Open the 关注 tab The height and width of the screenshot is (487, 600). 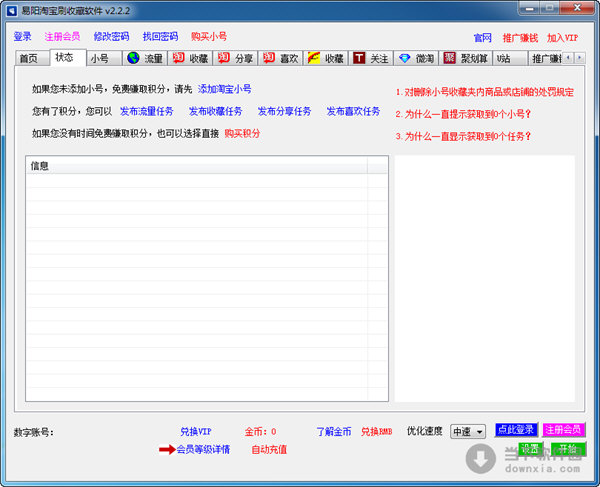click(370, 59)
